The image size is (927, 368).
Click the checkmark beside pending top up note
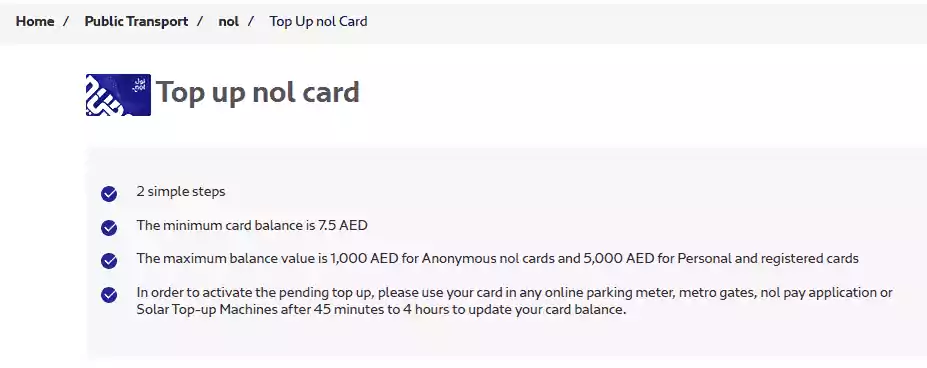tap(109, 295)
